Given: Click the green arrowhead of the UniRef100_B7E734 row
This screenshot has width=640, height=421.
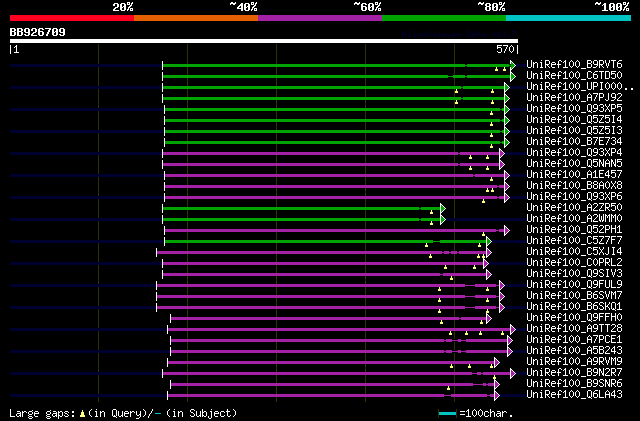Looking at the screenshot, I should tap(507, 143).
